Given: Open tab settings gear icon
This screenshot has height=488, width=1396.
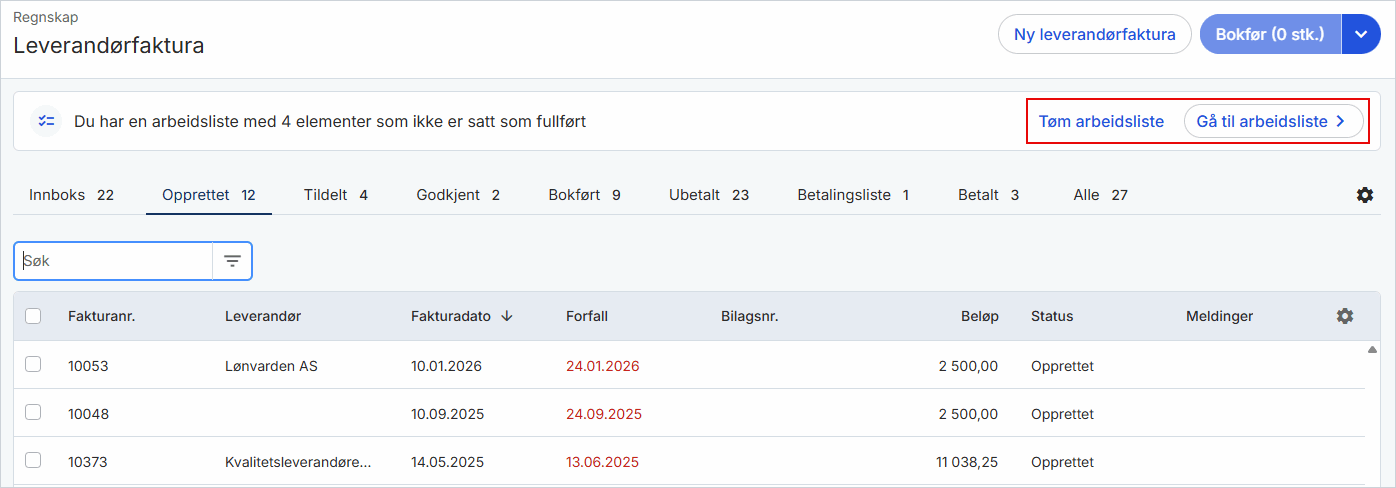Looking at the screenshot, I should click(x=1365, y=195).
